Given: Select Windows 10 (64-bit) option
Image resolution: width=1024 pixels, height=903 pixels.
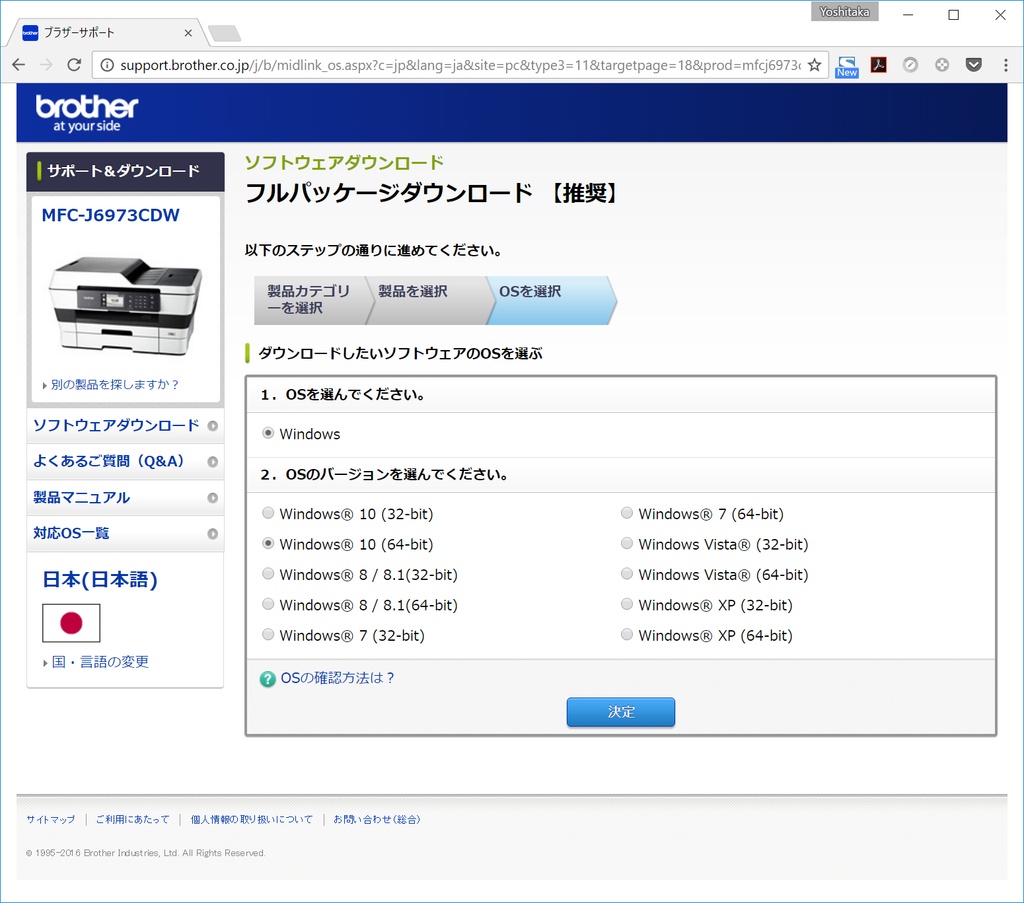Looking at the screenshot, I should pos(268,543).
